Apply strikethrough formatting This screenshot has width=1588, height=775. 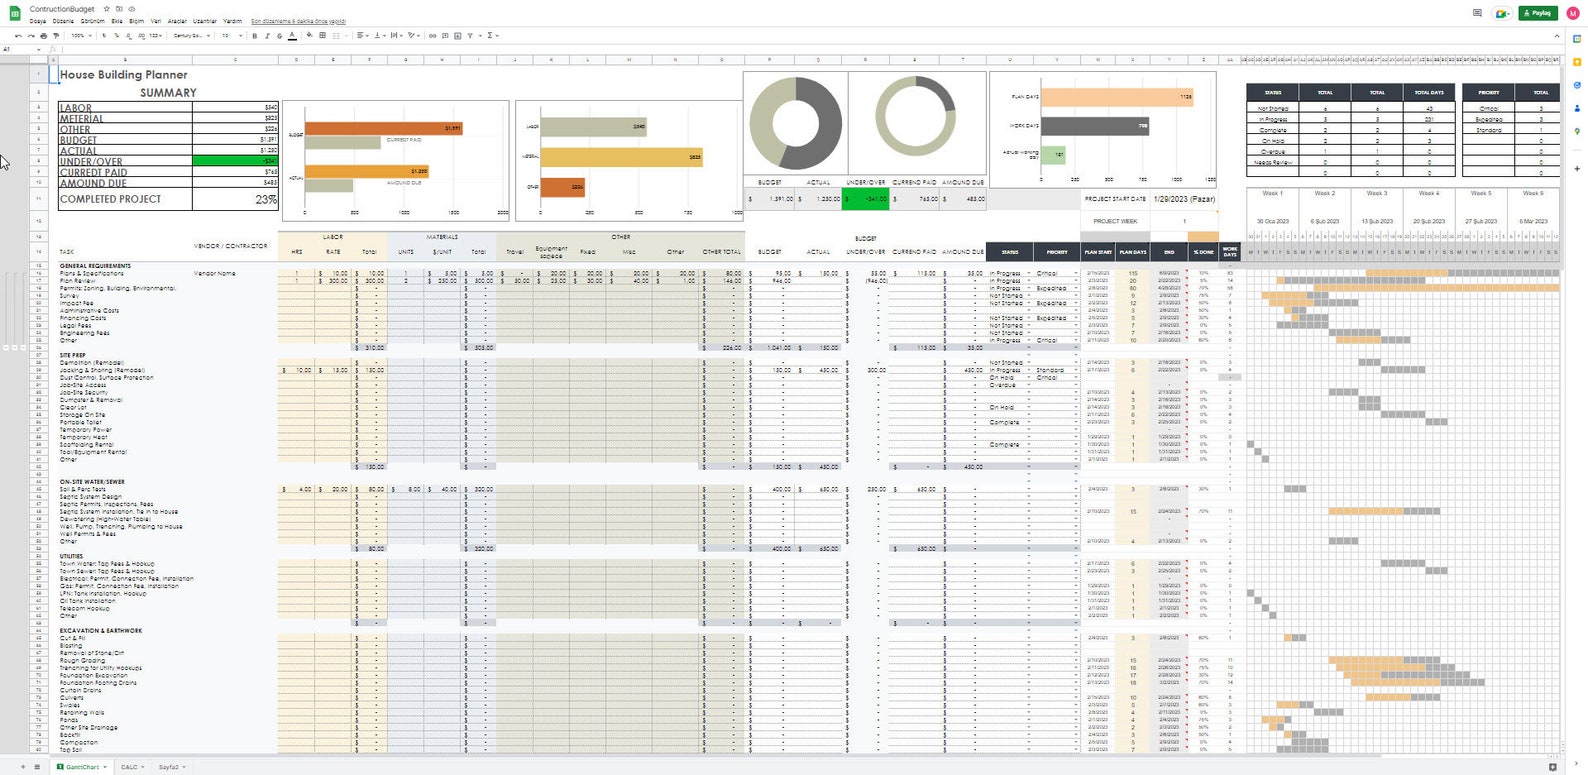tap(279, 36)
